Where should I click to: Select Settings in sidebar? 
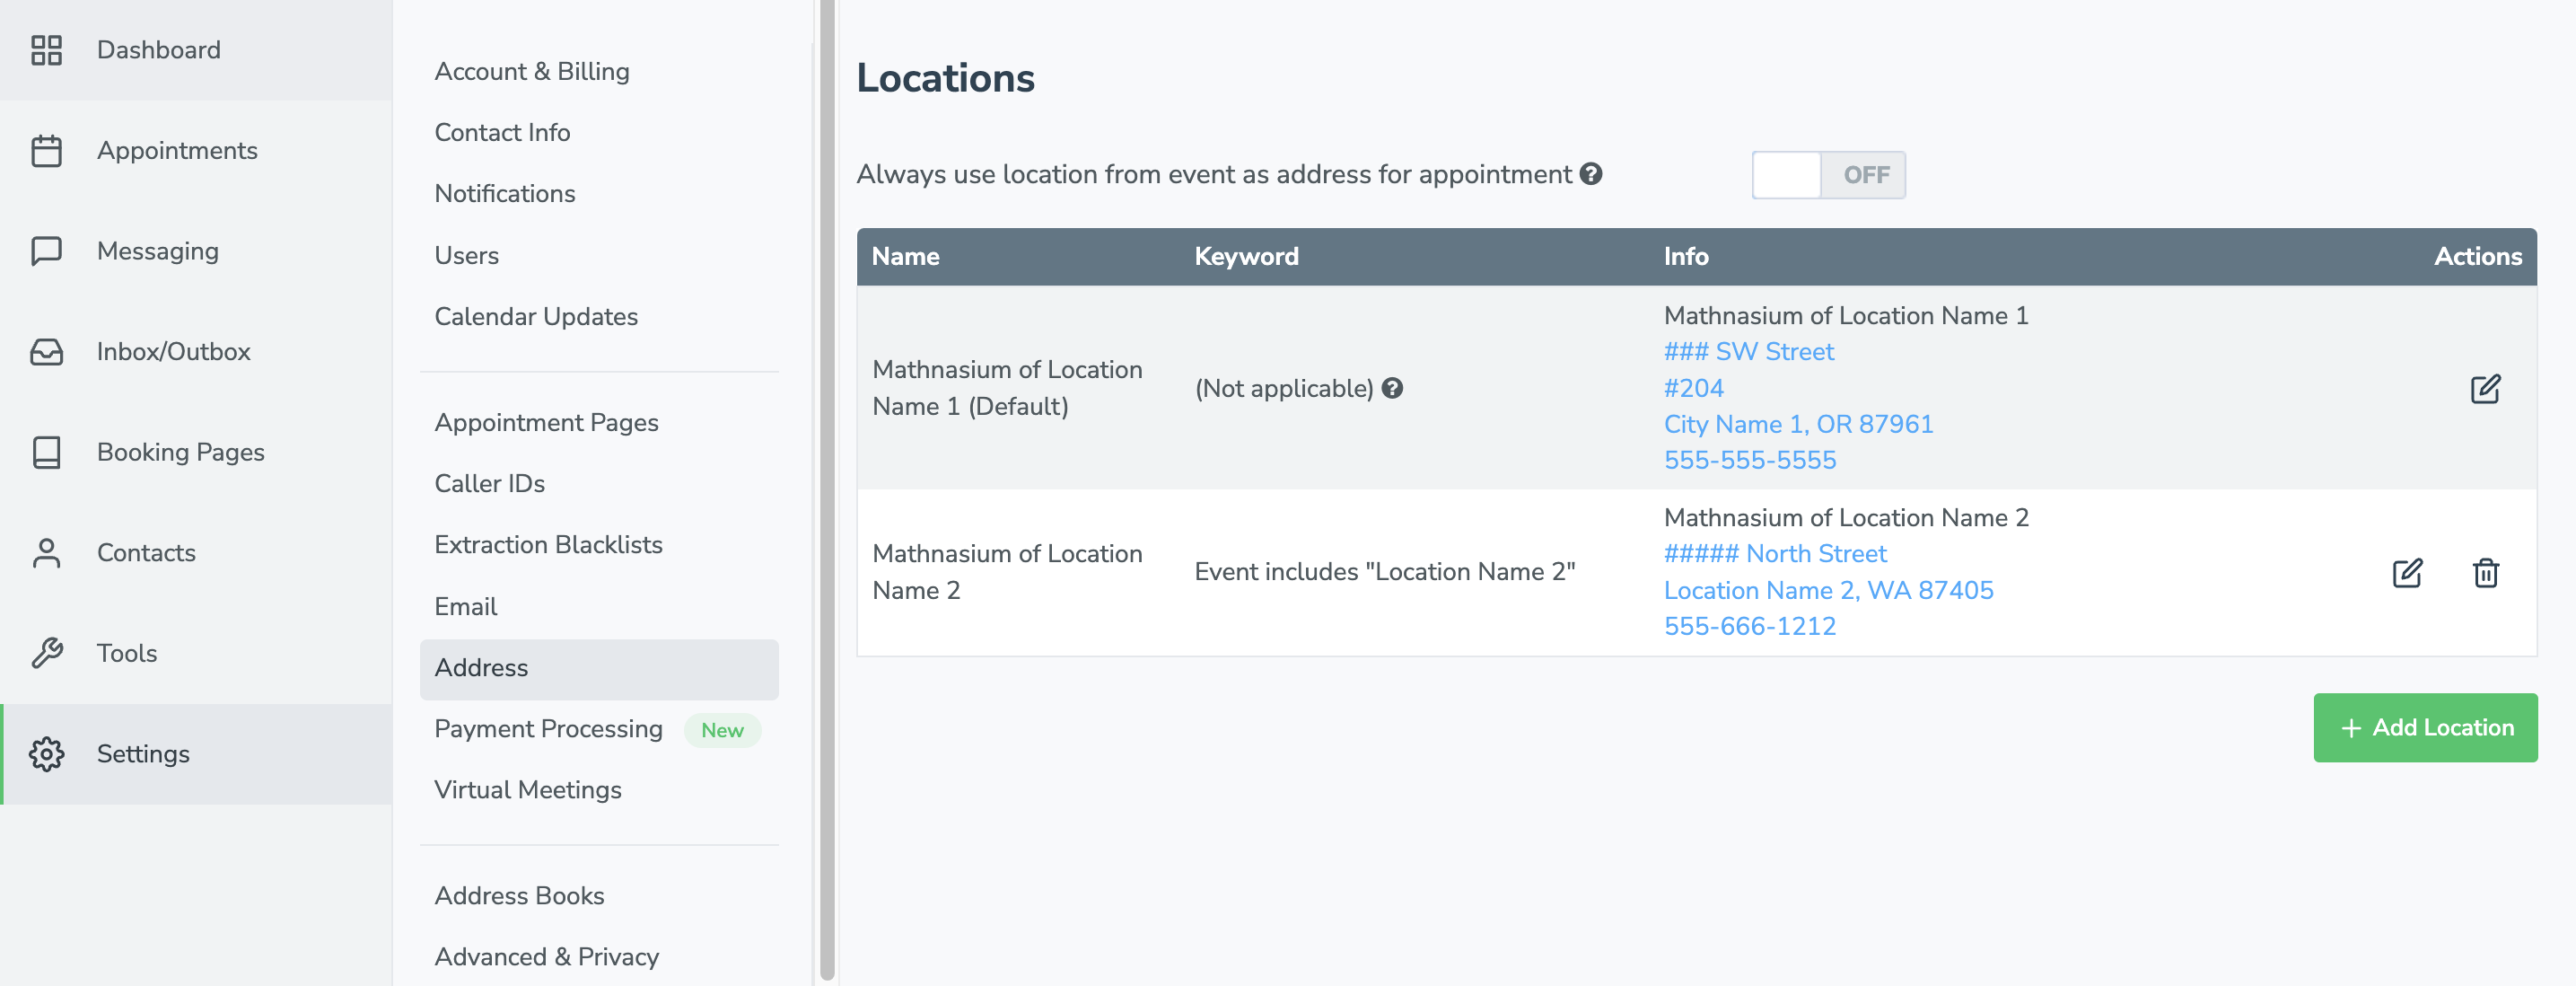(x=196, y=754)
